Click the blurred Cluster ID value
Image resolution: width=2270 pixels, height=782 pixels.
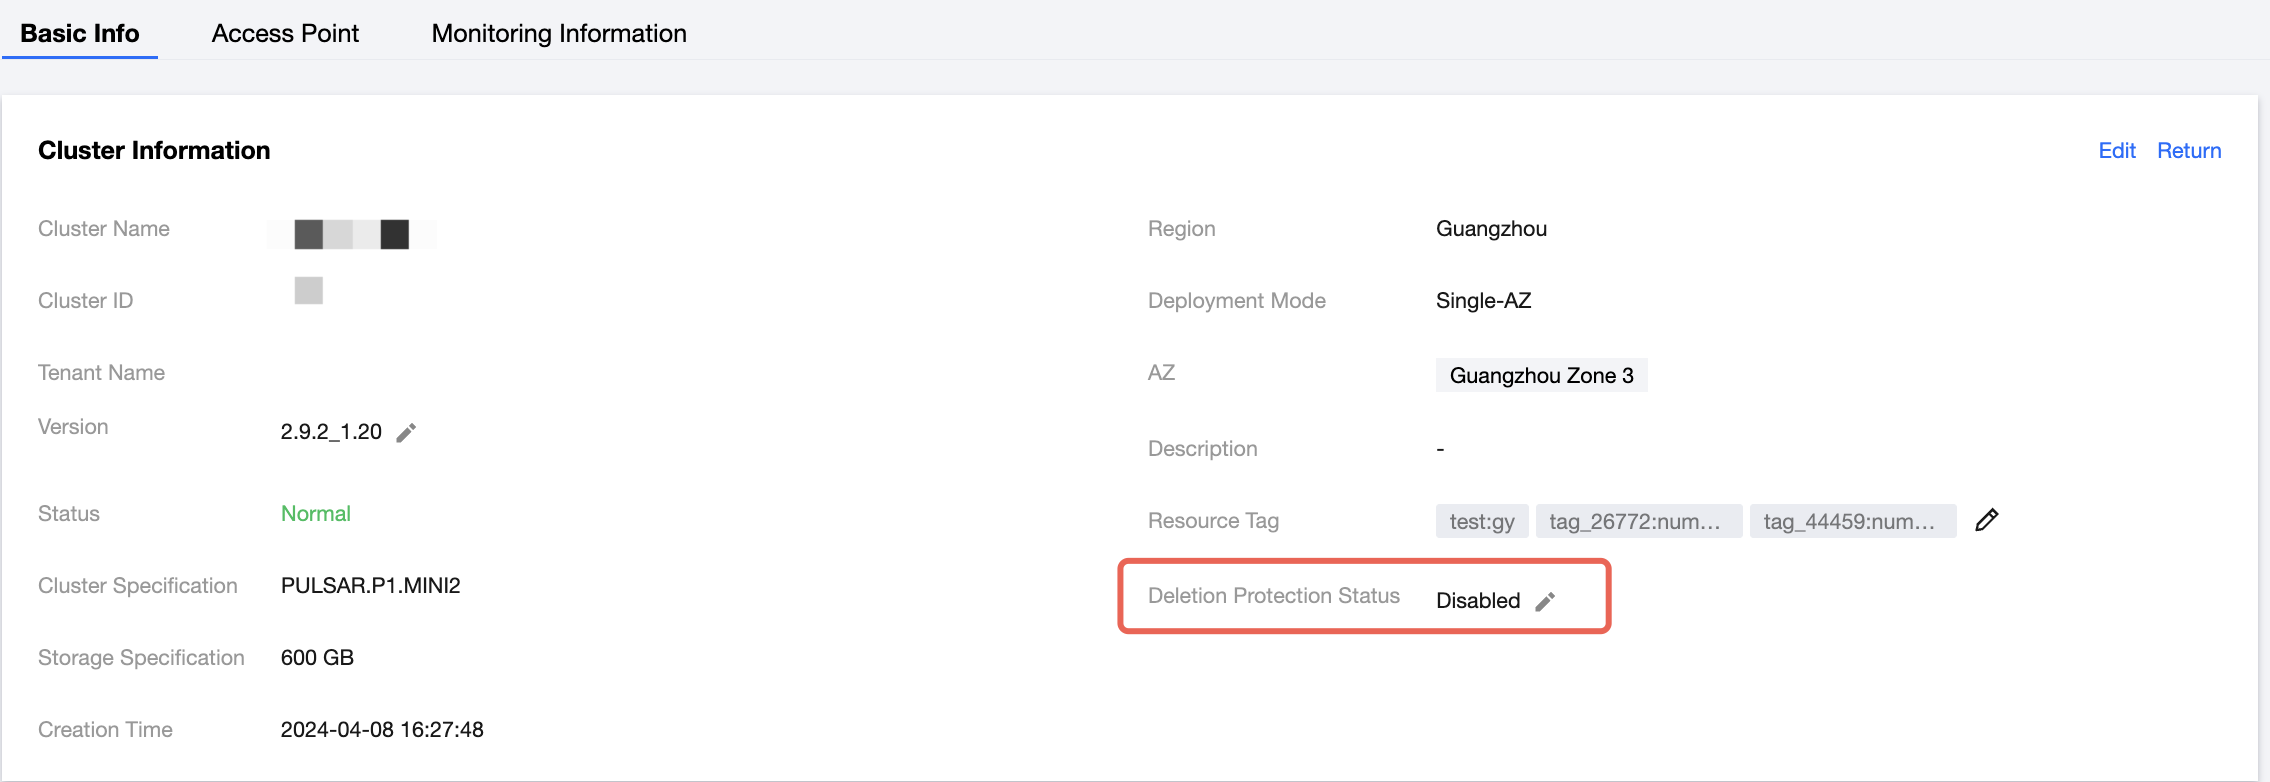point(309,291)
